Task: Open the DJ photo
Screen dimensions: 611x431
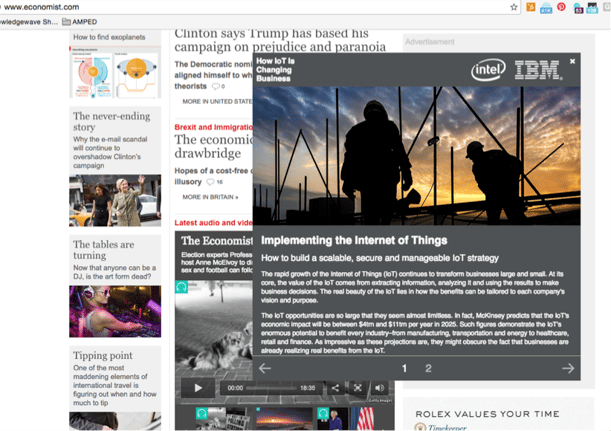Action: tap(115, 311)
